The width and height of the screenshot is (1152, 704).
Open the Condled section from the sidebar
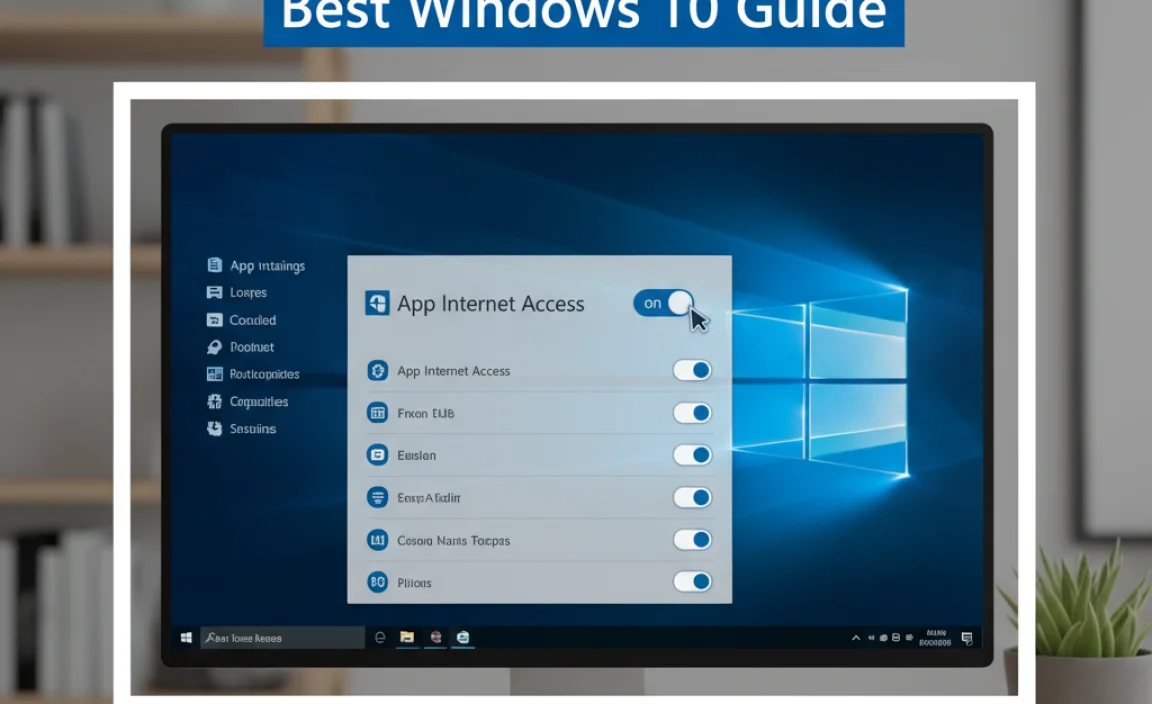[250, 320]
